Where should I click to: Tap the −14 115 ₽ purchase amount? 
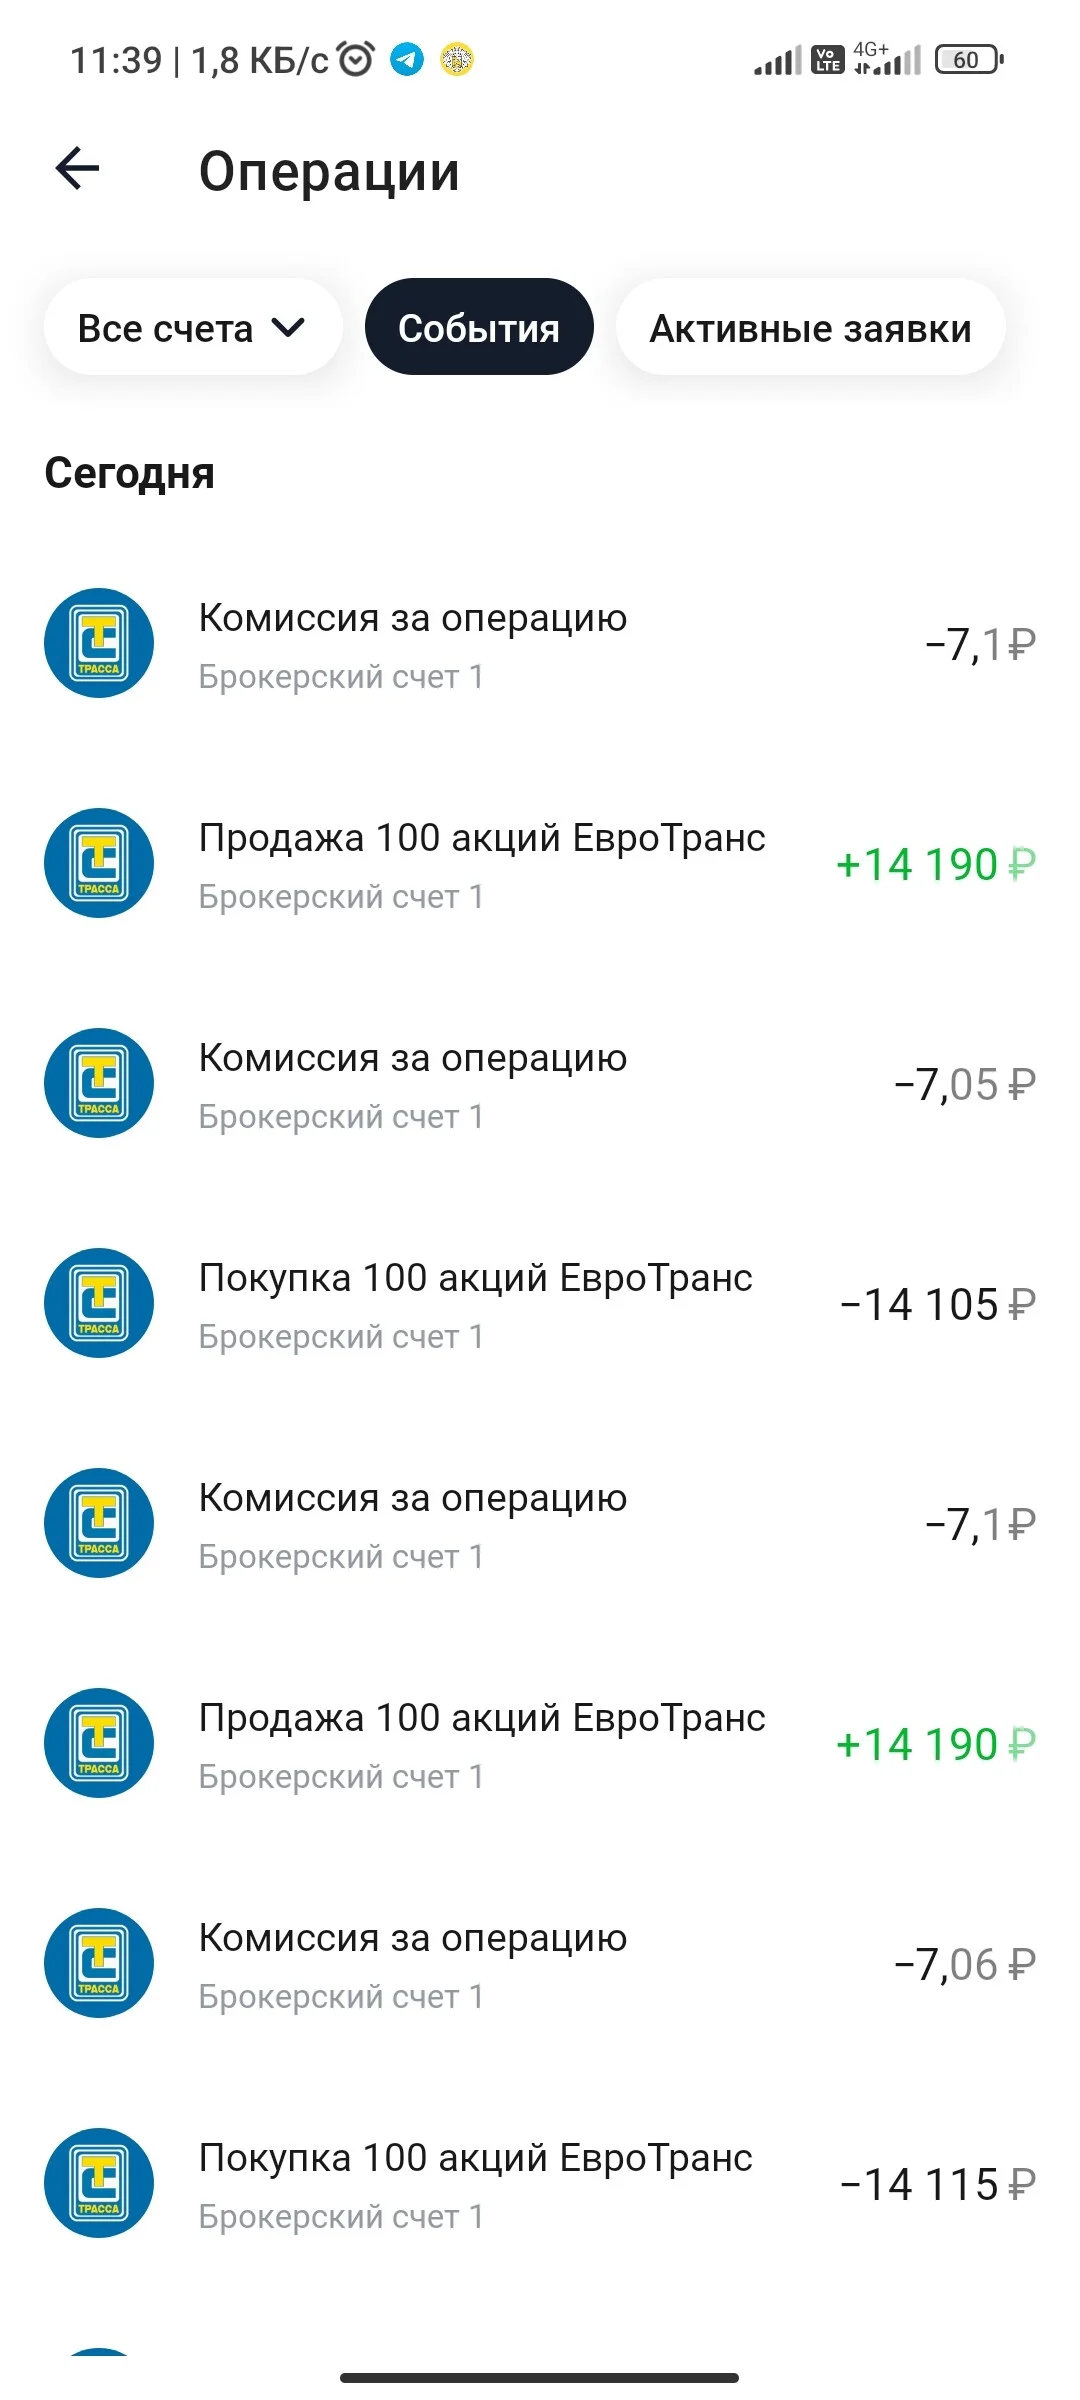click(938, 2185)
